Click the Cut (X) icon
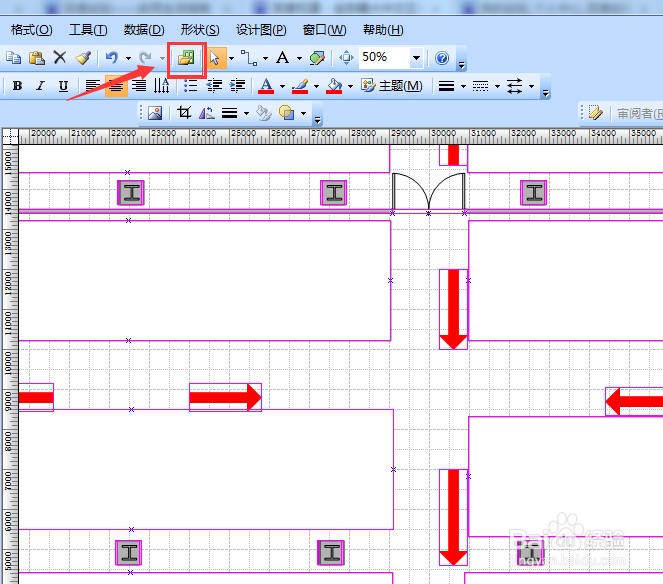663x584 pixels. [x=60, y=57]
